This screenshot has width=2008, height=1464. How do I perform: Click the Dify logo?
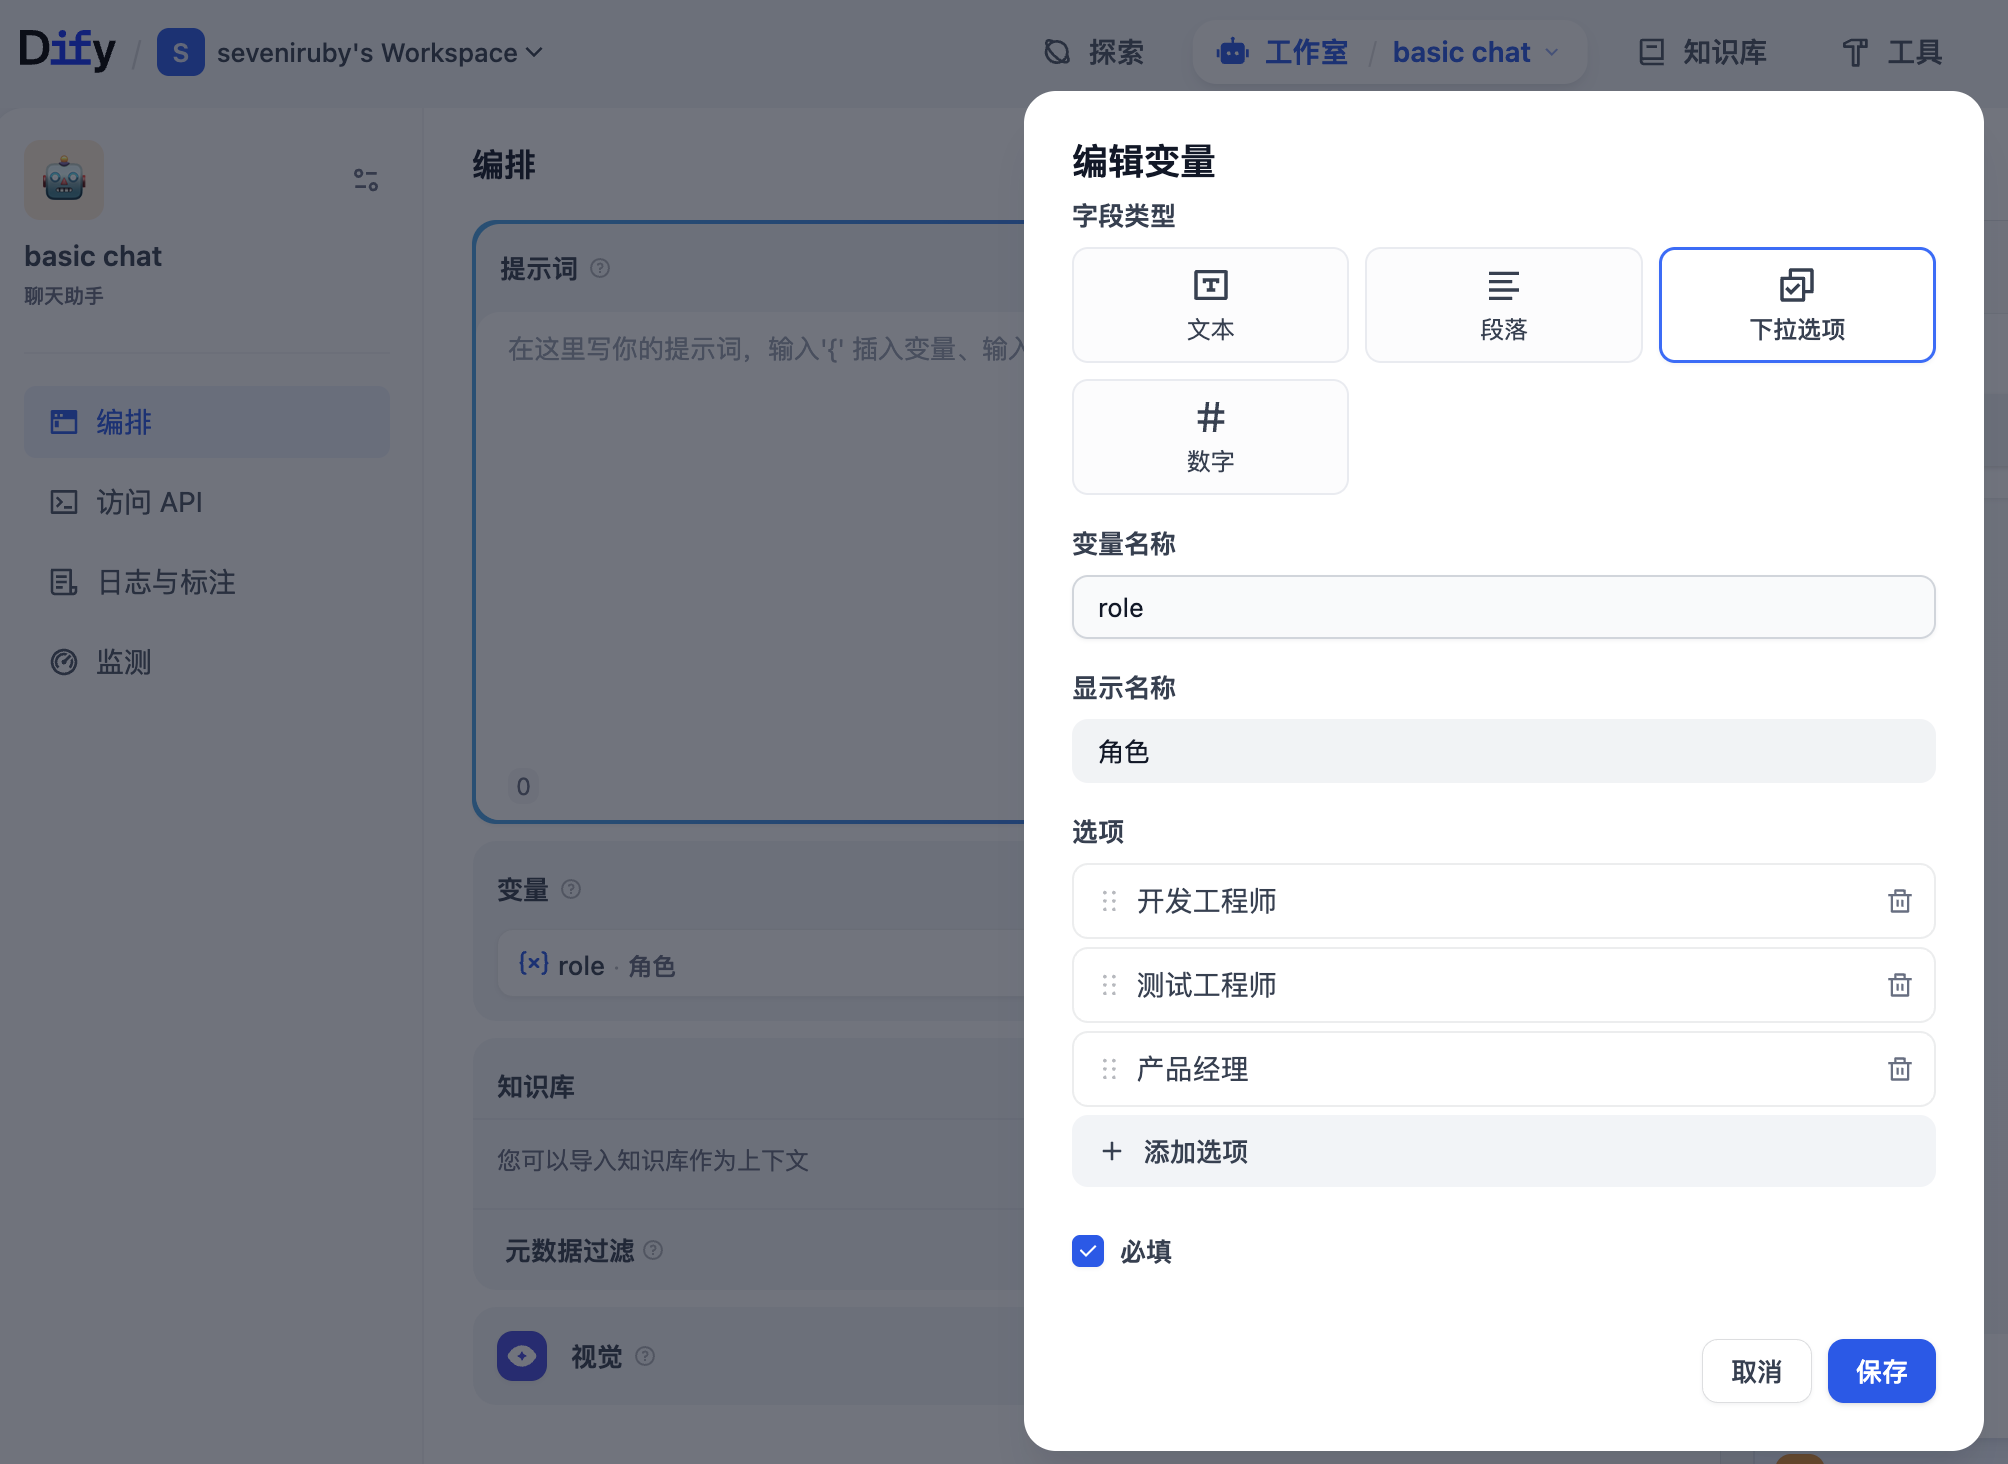click(x=67, y=50)
